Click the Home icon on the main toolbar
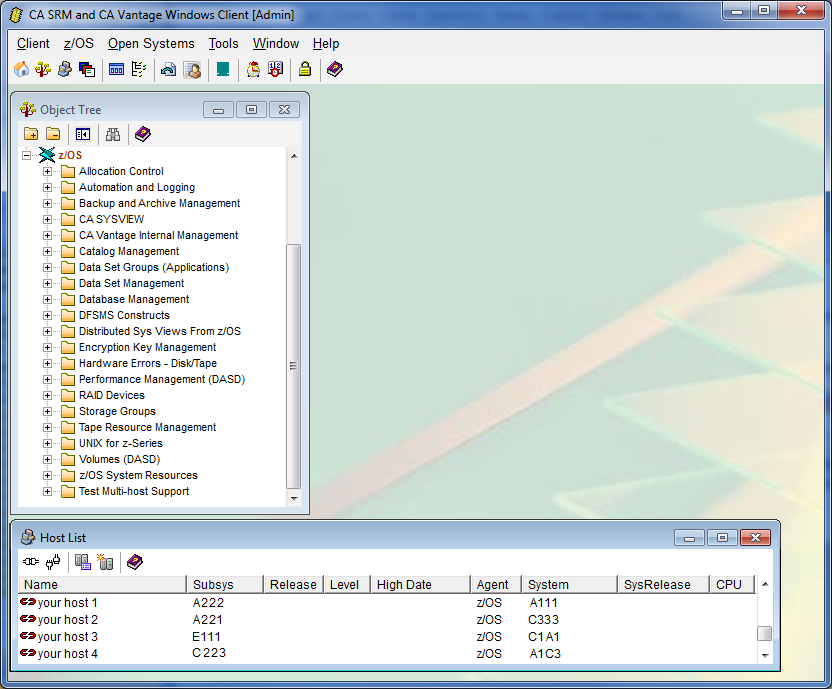 pos(21,69)
